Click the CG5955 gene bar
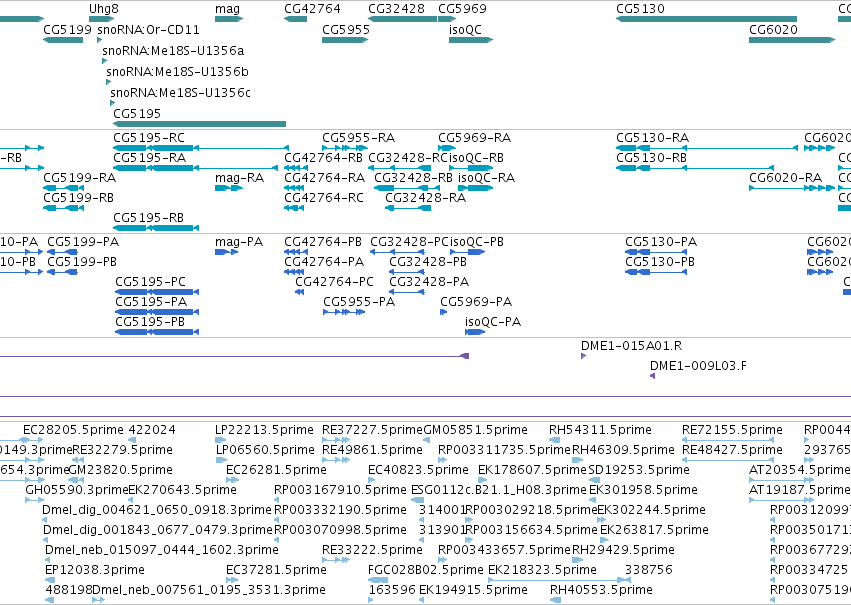This screenshot has height=605, width=851. [x=345, y=40]
